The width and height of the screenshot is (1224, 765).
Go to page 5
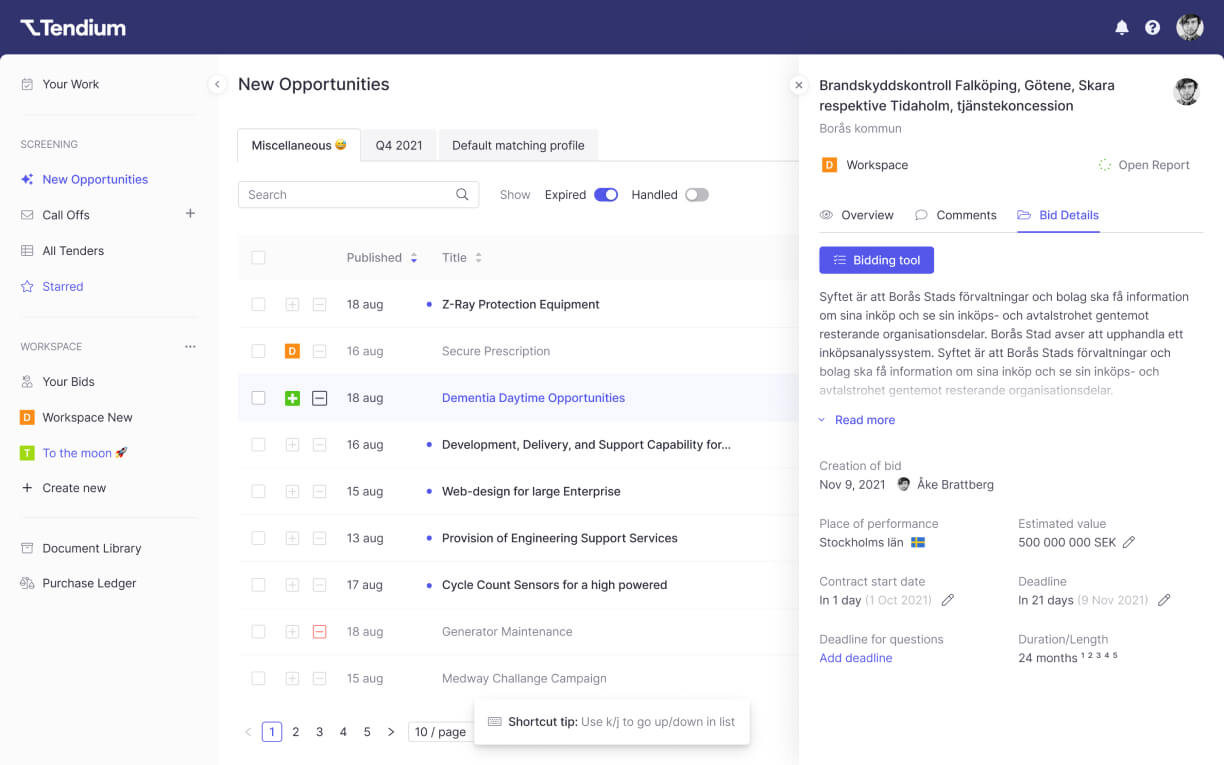click(x=367, y=732)
